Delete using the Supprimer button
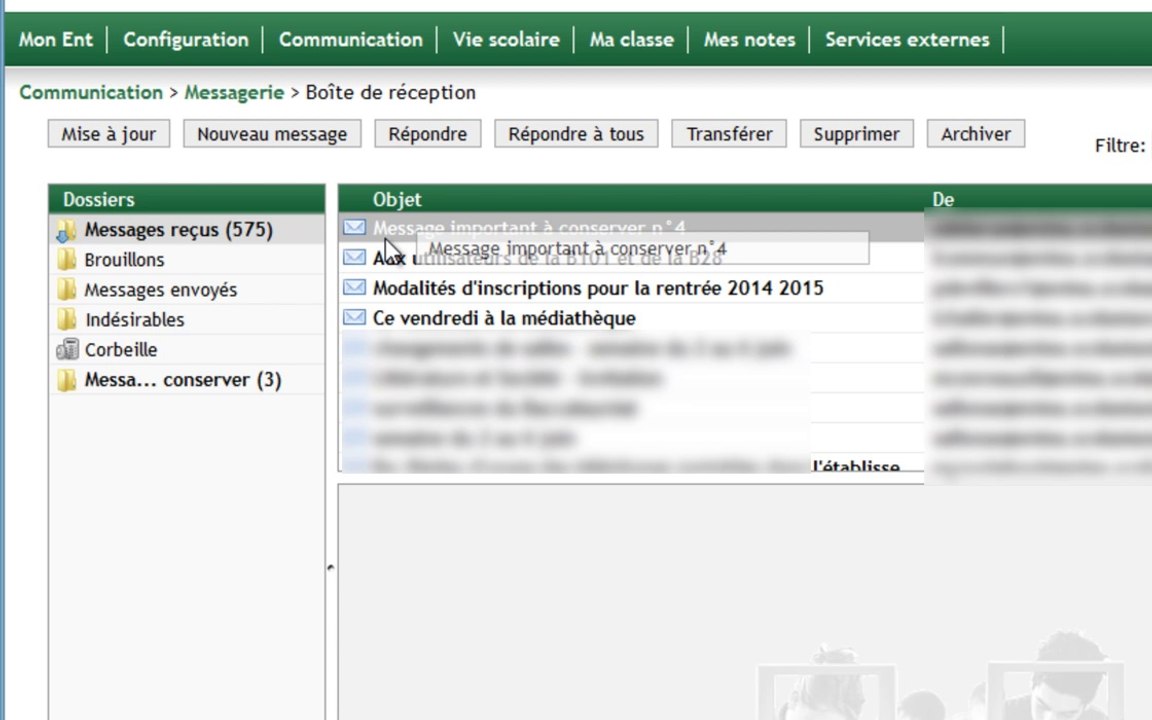 pyautogui.click(x=857, y=134)
